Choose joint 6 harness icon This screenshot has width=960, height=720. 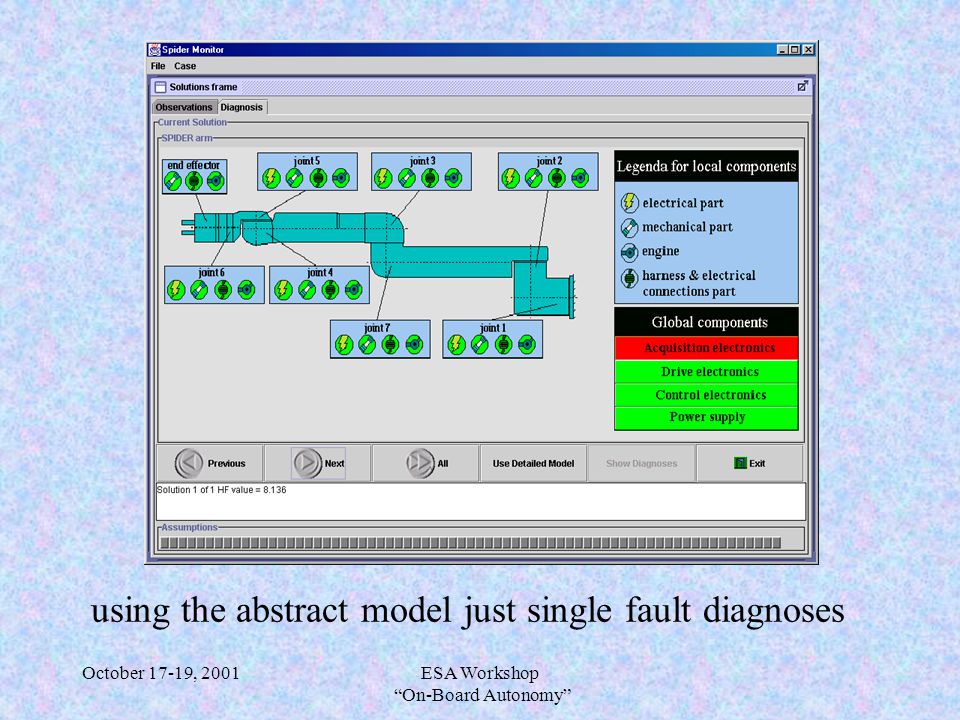click(x=223, y=290)
